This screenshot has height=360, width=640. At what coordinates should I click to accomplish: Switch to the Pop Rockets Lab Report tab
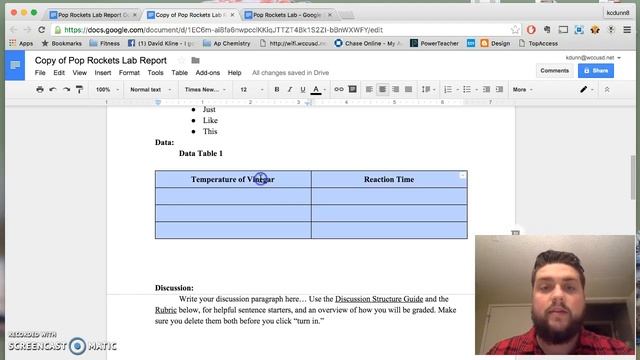tap(93, 15)
